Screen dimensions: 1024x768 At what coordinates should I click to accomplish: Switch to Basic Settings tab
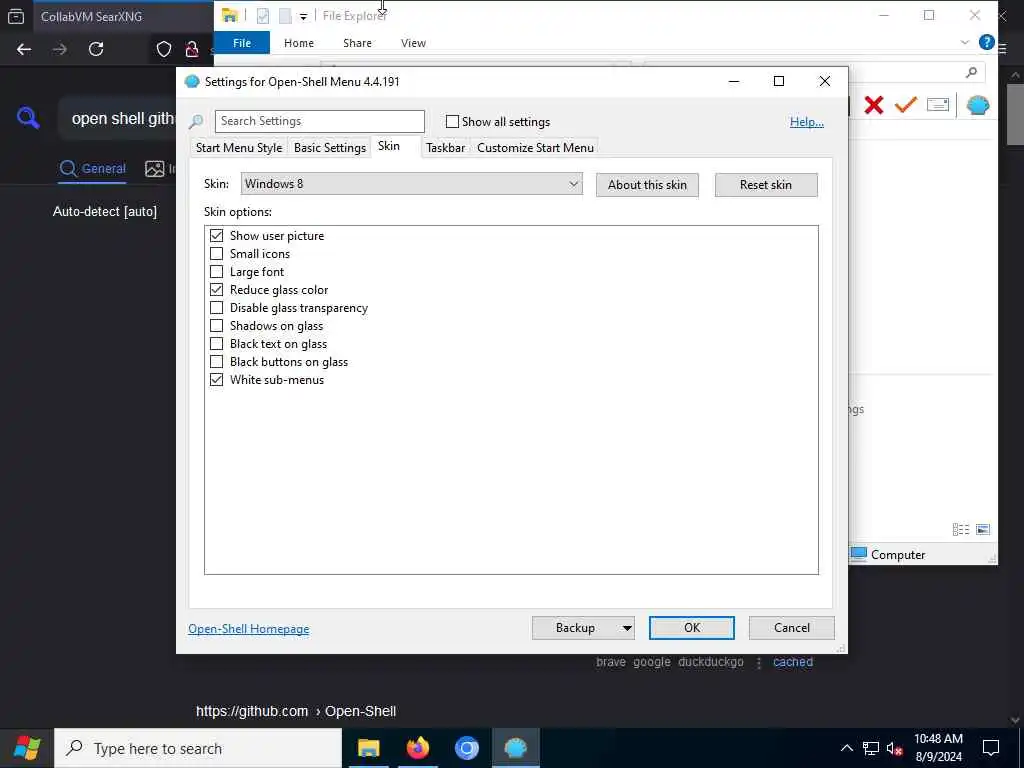pos(330,148)
